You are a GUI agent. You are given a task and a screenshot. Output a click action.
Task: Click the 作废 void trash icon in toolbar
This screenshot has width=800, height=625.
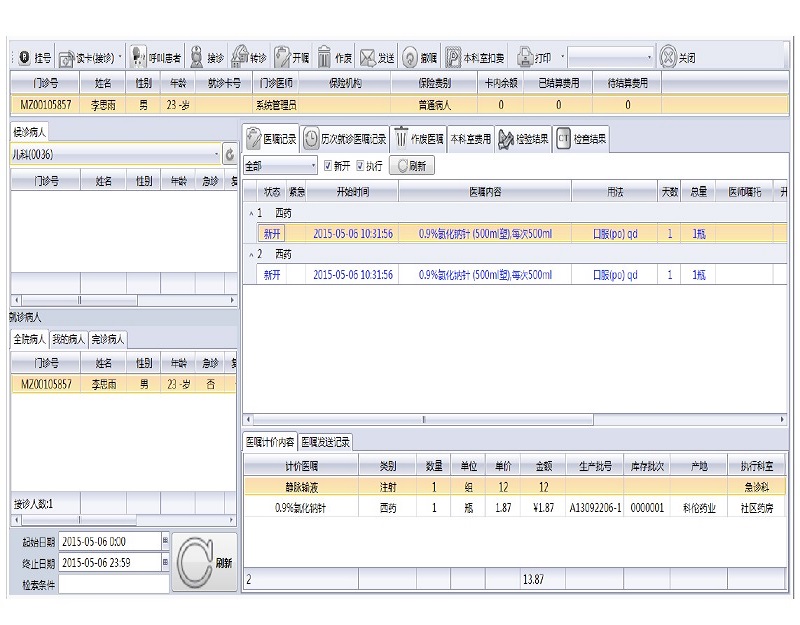click(x=324, y=58)
